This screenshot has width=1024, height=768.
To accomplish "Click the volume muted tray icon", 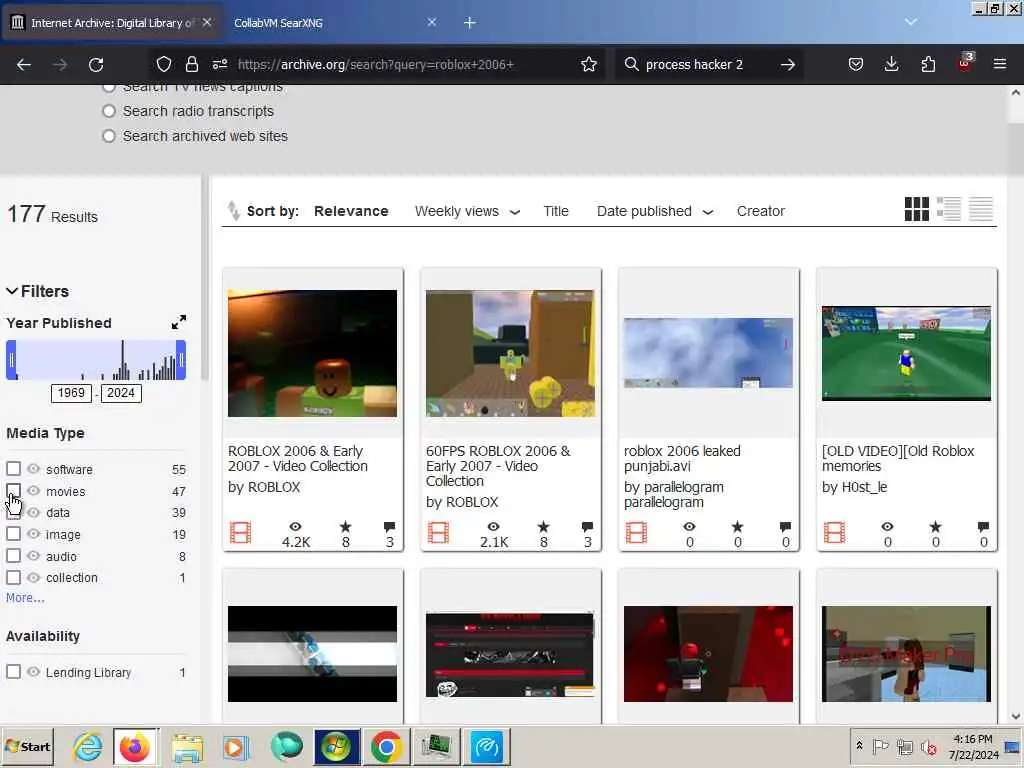I will 928,746.
